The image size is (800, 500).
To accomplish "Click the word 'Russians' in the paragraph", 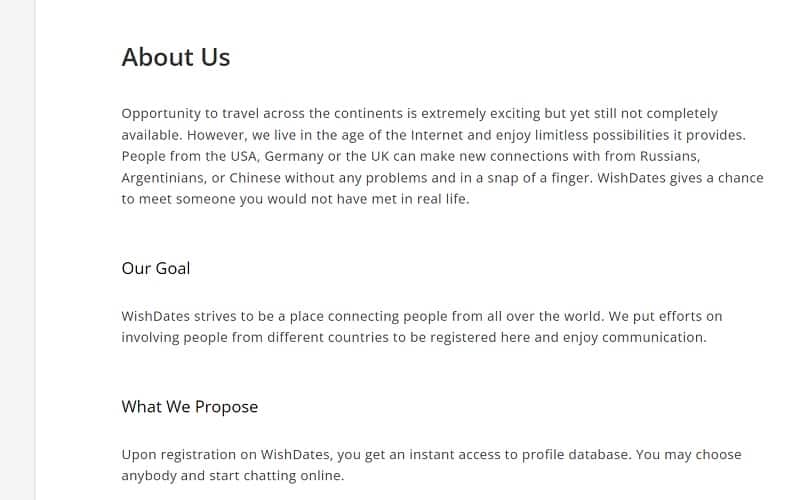I will 670,156.
